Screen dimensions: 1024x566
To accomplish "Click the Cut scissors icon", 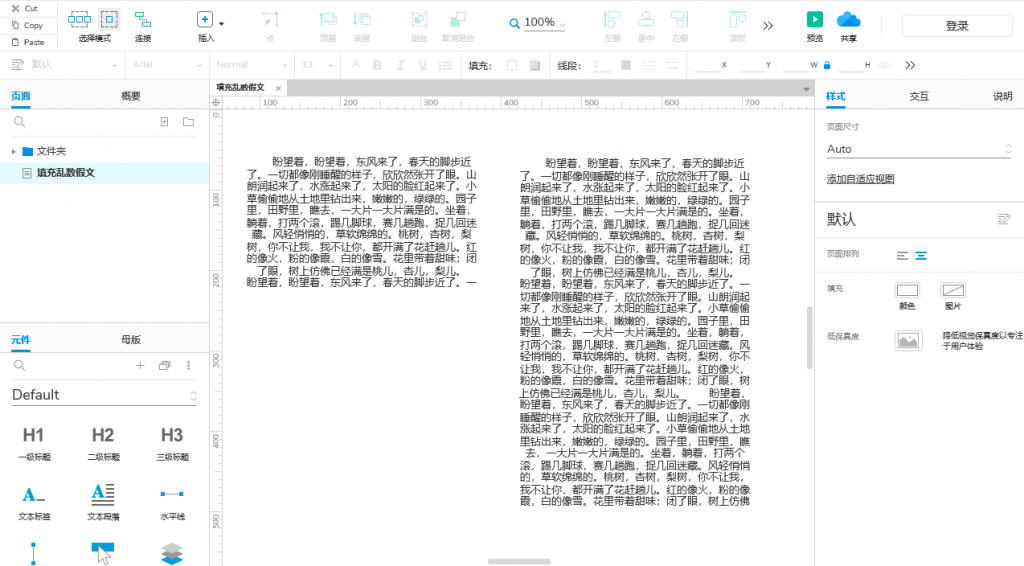I will pyautogui.click(x=15, y=8).
